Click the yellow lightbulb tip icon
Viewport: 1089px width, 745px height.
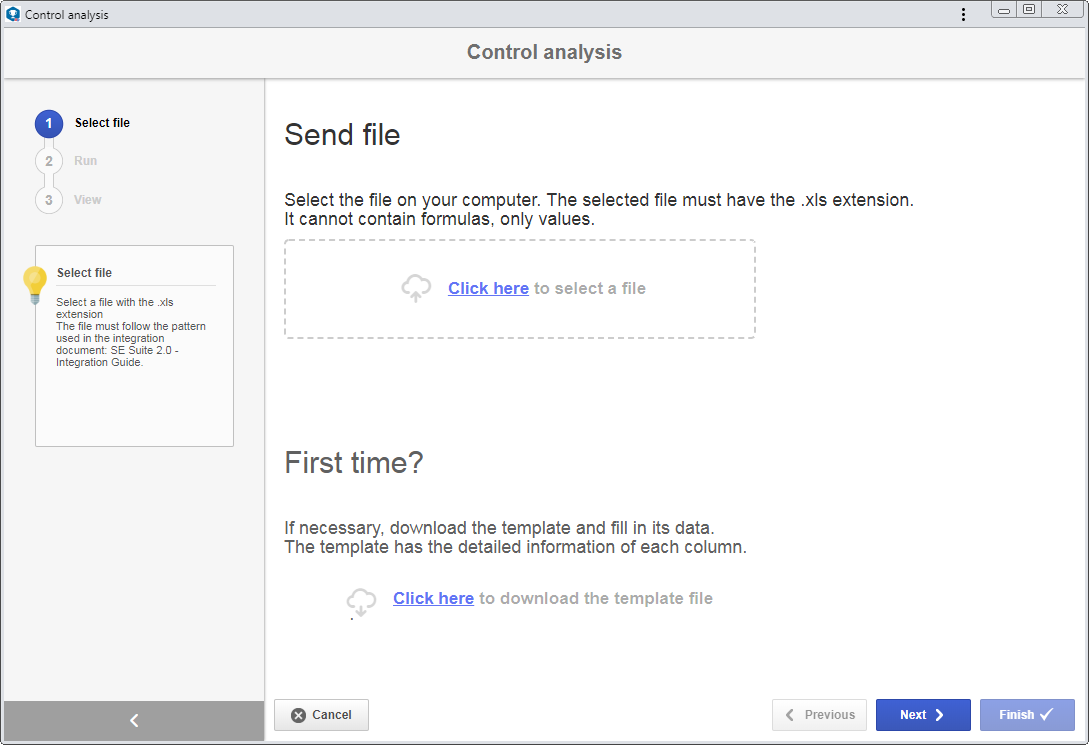[35, 285]
